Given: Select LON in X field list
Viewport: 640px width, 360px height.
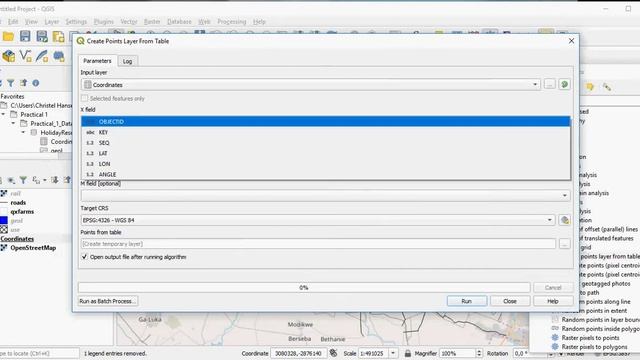Looking at the screenshot, I should [x=326, y=164].
